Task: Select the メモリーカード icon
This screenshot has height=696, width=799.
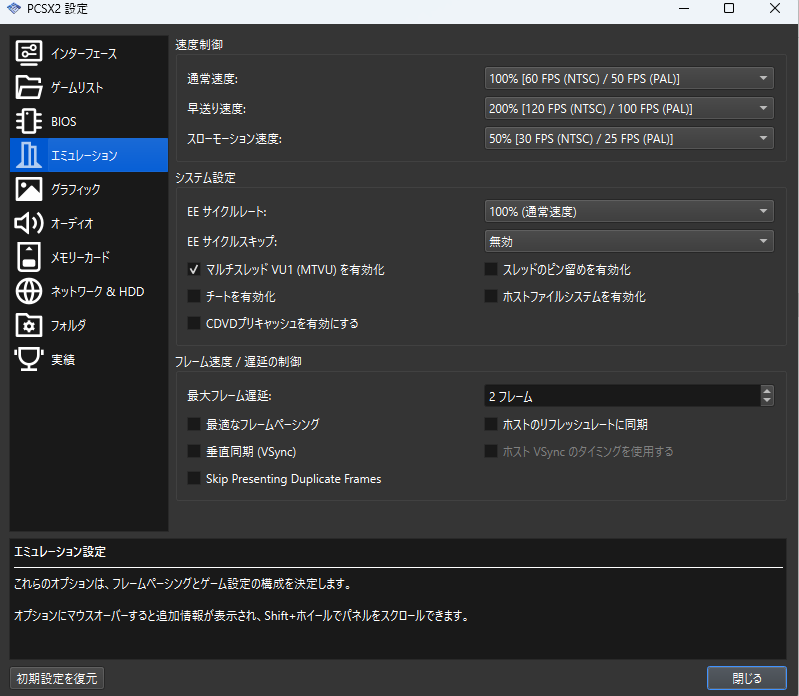Action: pyautogui.click(x=29, y=257)
